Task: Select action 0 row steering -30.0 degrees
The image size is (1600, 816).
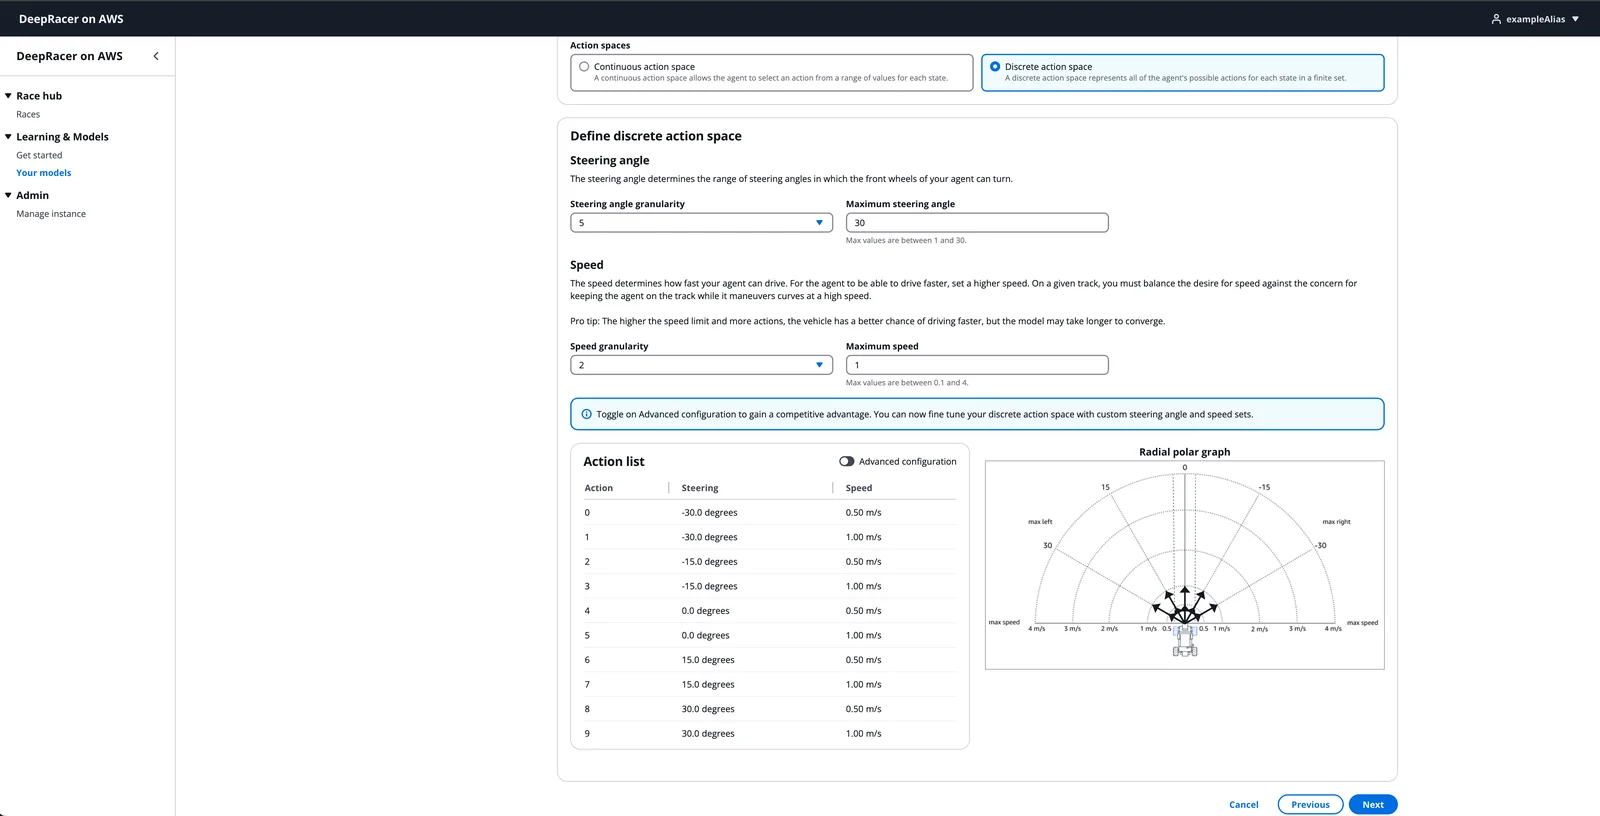Action: [710, 513]
